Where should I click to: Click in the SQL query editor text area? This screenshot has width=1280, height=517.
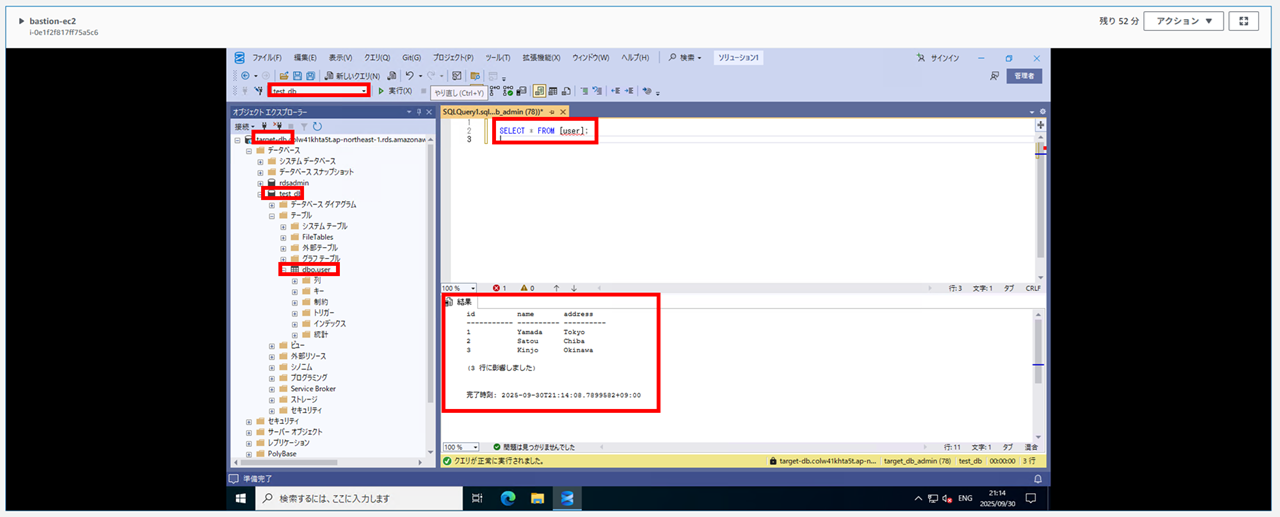click(760, 200)
